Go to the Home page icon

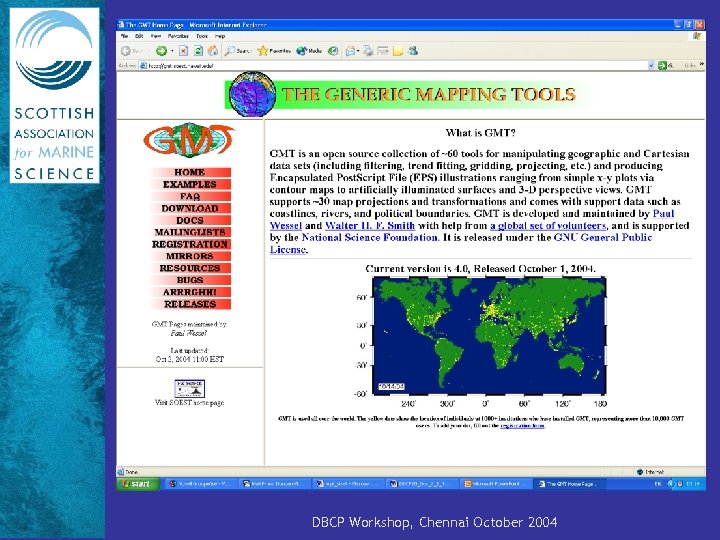(213, 51)
